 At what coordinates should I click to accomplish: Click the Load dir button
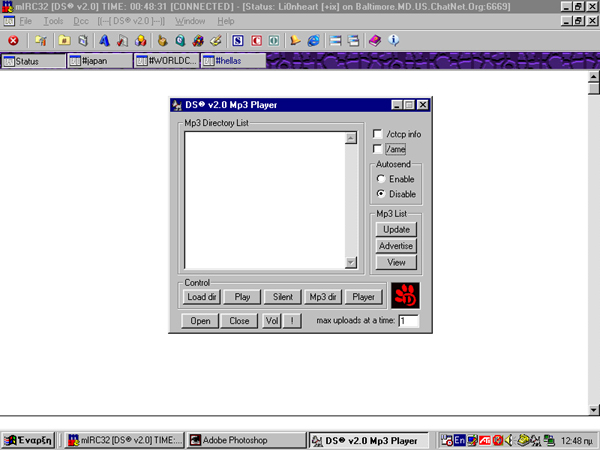pyautogui.click(x=202, y=297)
